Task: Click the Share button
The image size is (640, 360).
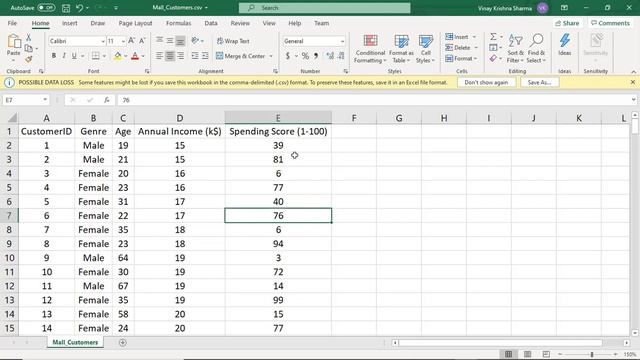Action: [x=567, y=23]
